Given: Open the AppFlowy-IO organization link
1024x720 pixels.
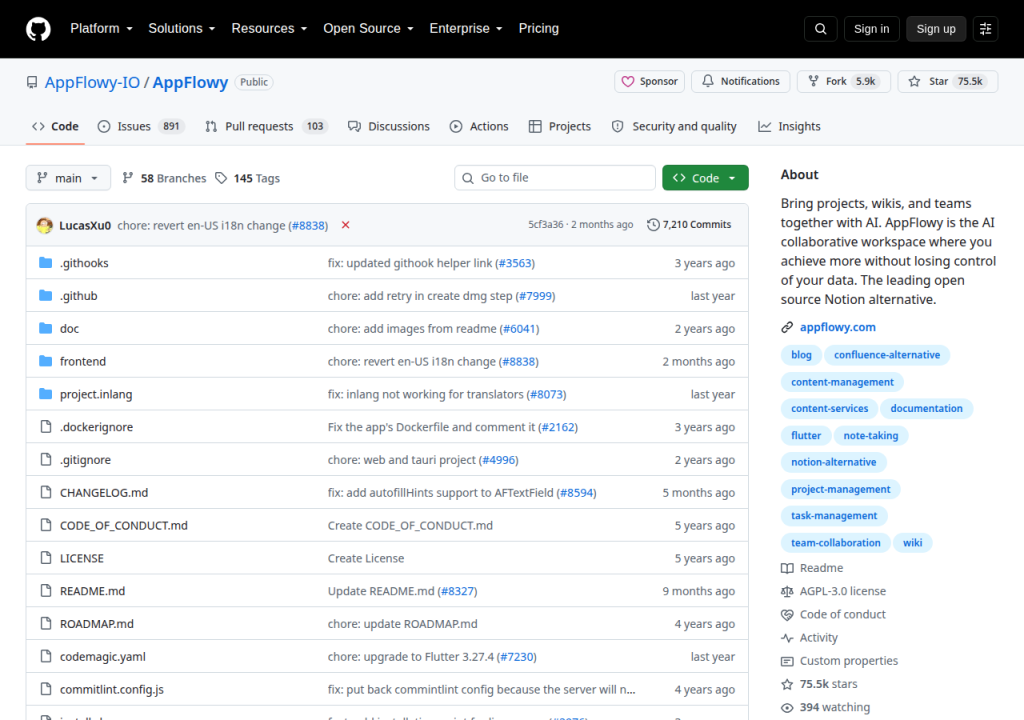Looking at the screenshot, I should click(92, 83).
